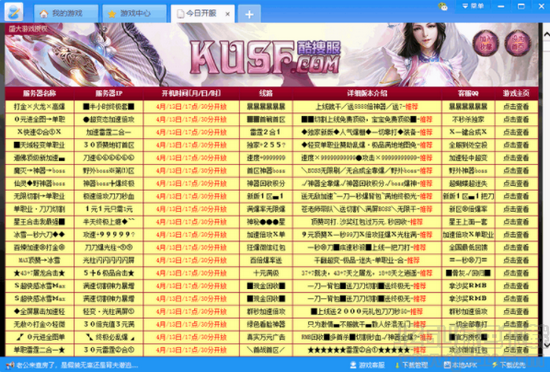The image size is (550, 372).
Task: Click the announcement megaphone news ticker
Action: coord(72,365)
